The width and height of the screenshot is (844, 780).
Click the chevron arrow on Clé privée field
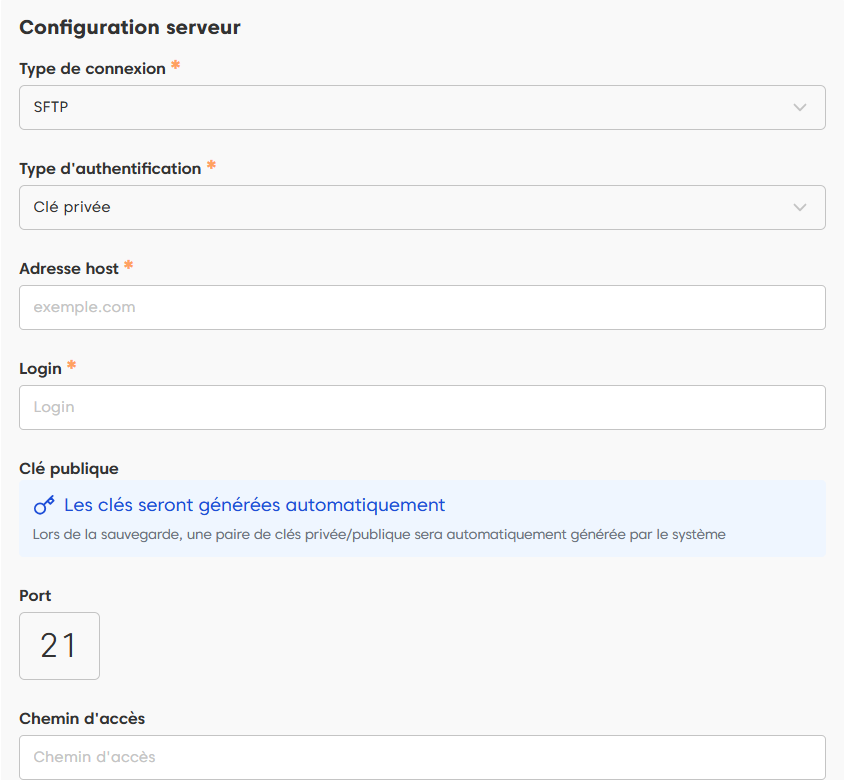coord(799,207)
